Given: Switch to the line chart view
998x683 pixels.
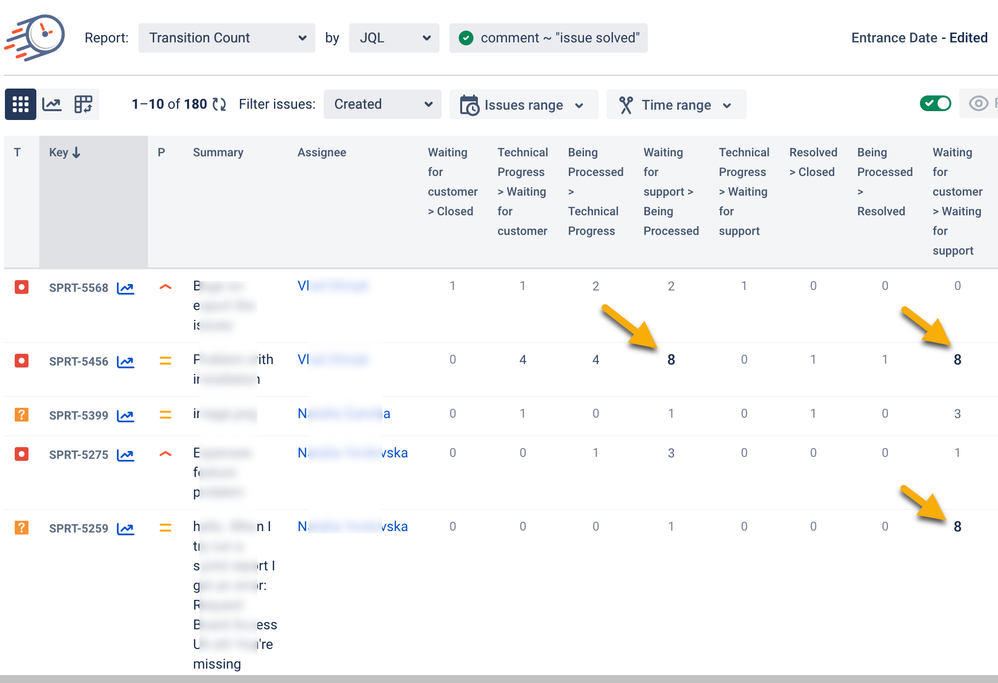Looking at the screenshot, I should [x=52, y=104].
